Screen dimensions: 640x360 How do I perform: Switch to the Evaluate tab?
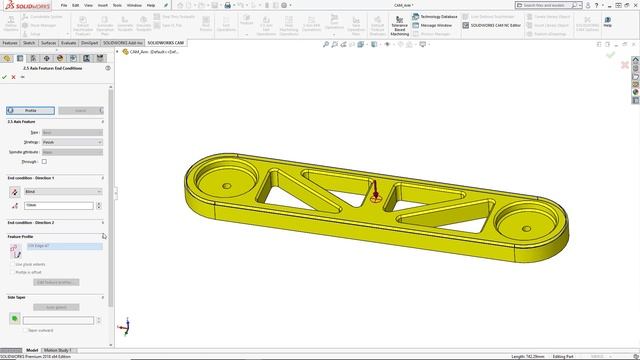pos(69,43)
